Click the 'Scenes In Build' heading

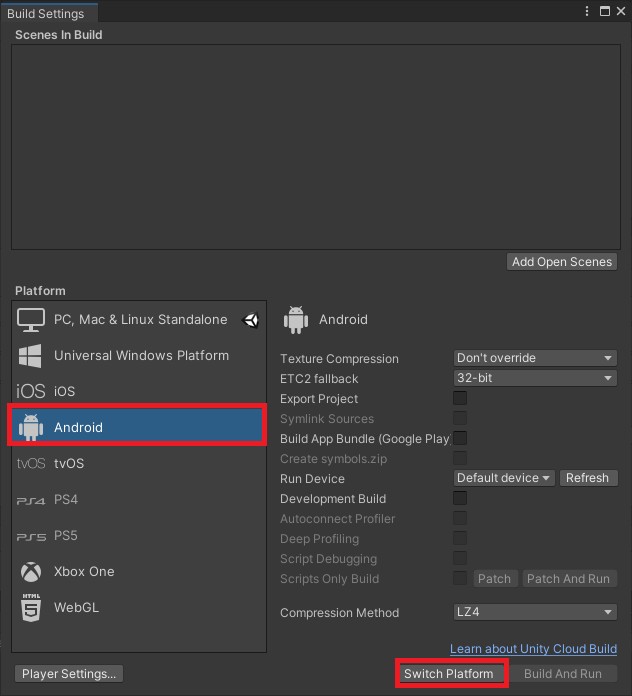point(59,35)
